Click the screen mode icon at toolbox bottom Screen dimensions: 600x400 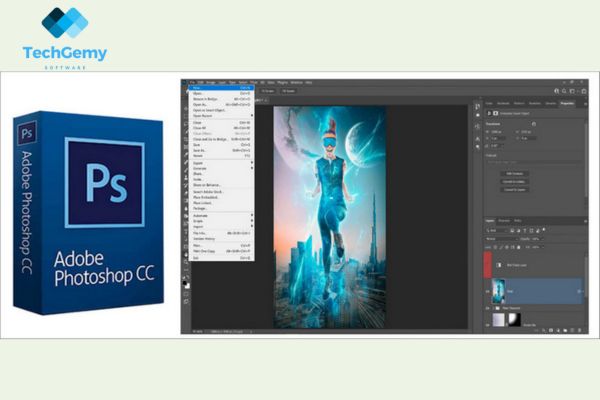[186, 302]
